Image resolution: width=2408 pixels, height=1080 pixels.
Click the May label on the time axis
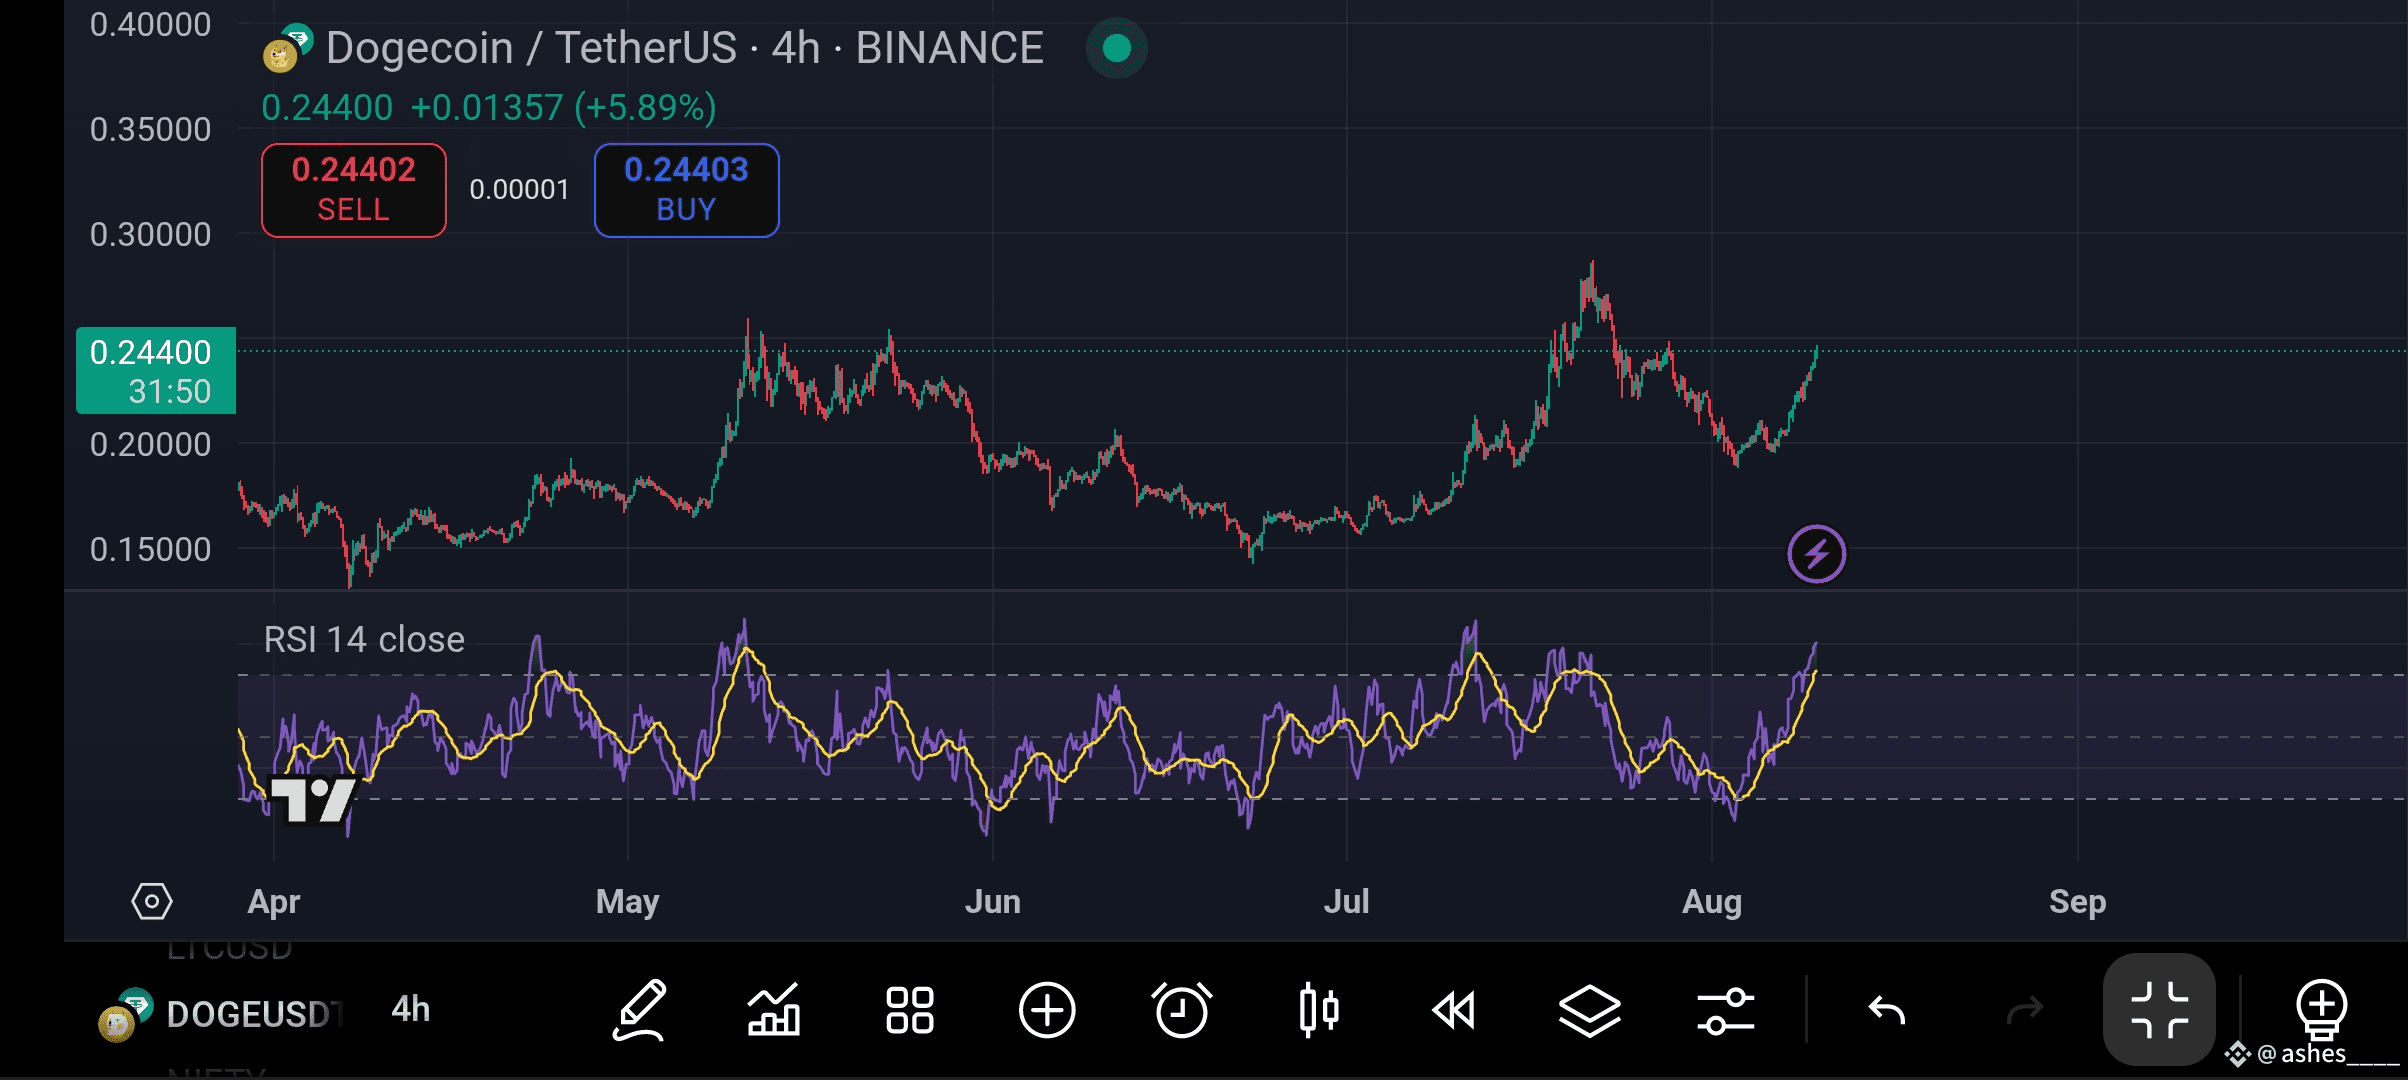point(628,901)
